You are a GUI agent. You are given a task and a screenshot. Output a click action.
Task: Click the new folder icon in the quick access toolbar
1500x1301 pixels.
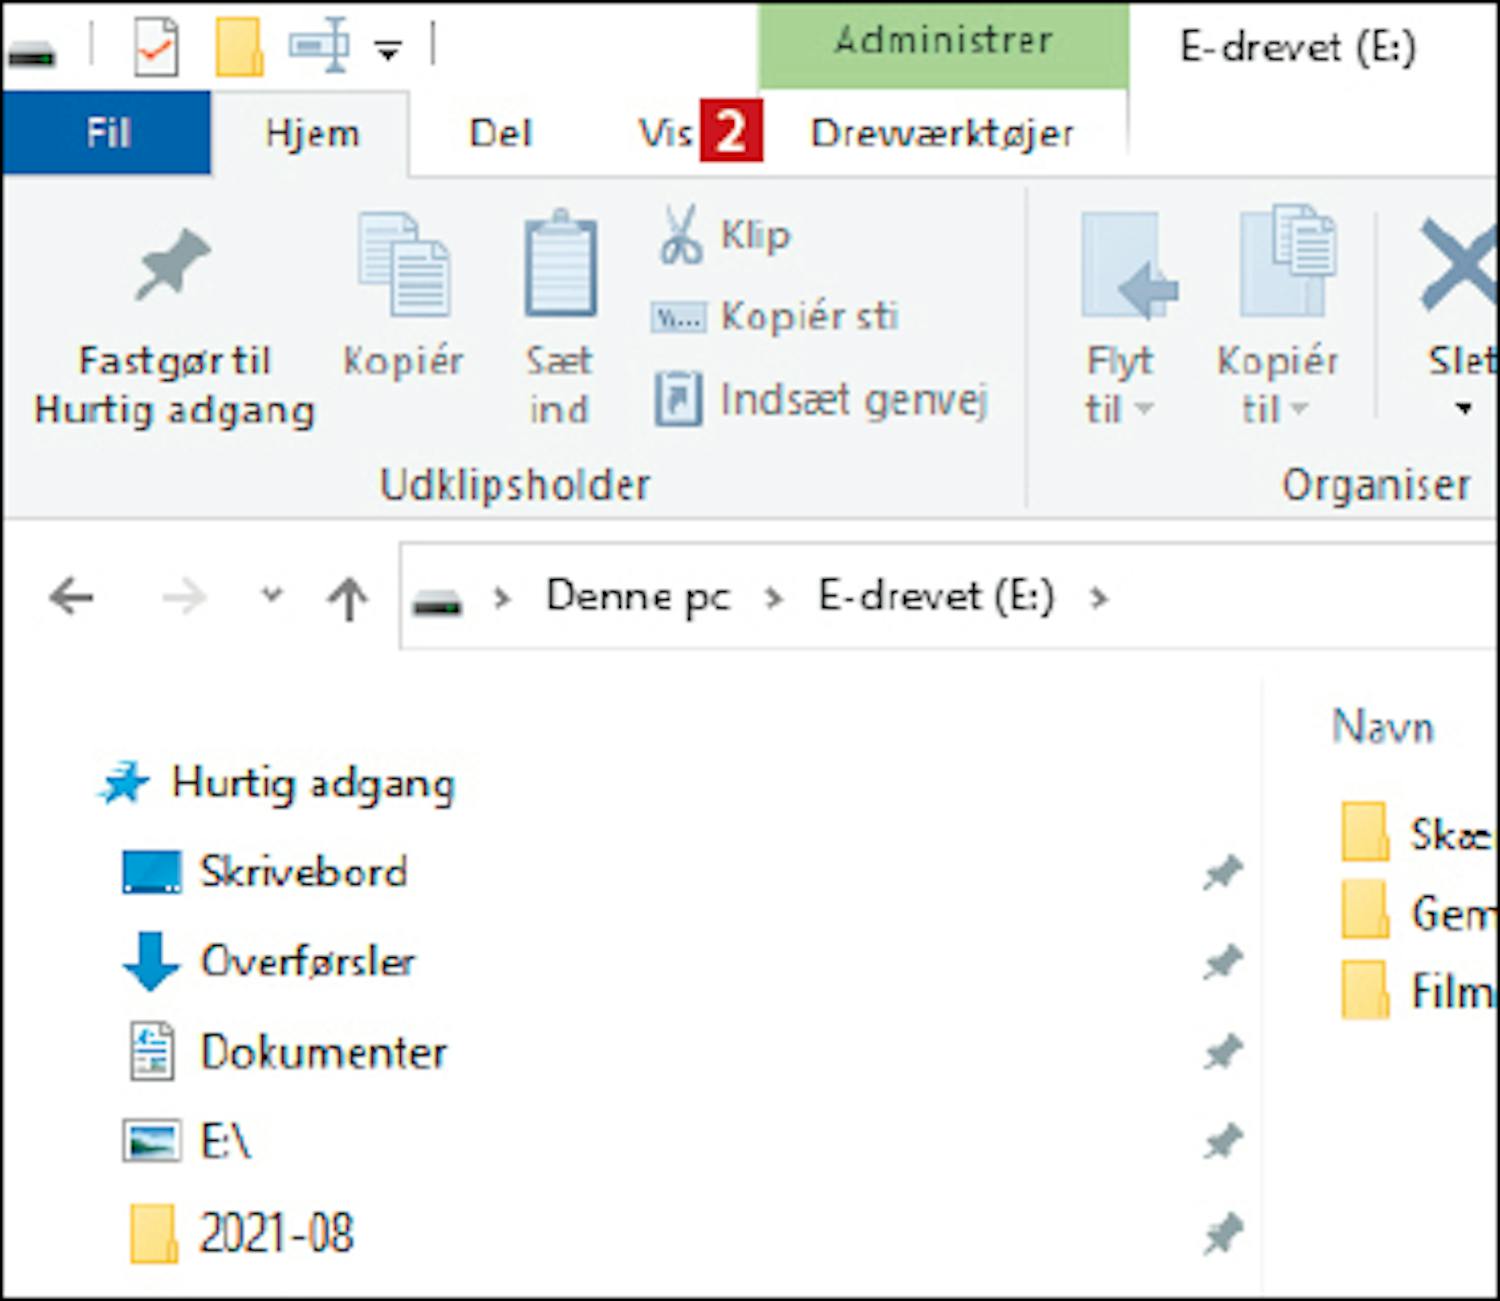240,46
